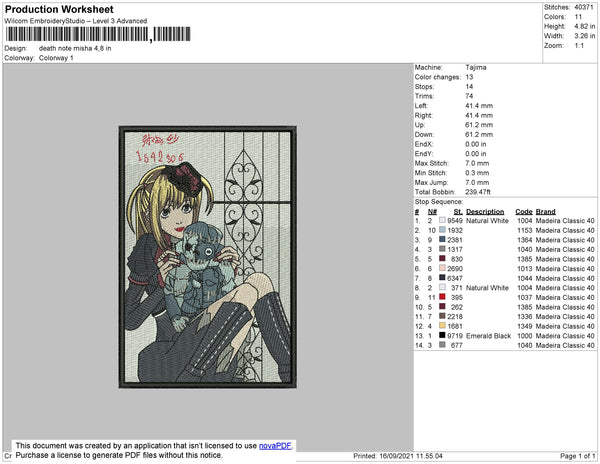Pick the Emerald Black swatch in stop 13
This screenshot has width=600, height=464.
(x=442, y=335)
